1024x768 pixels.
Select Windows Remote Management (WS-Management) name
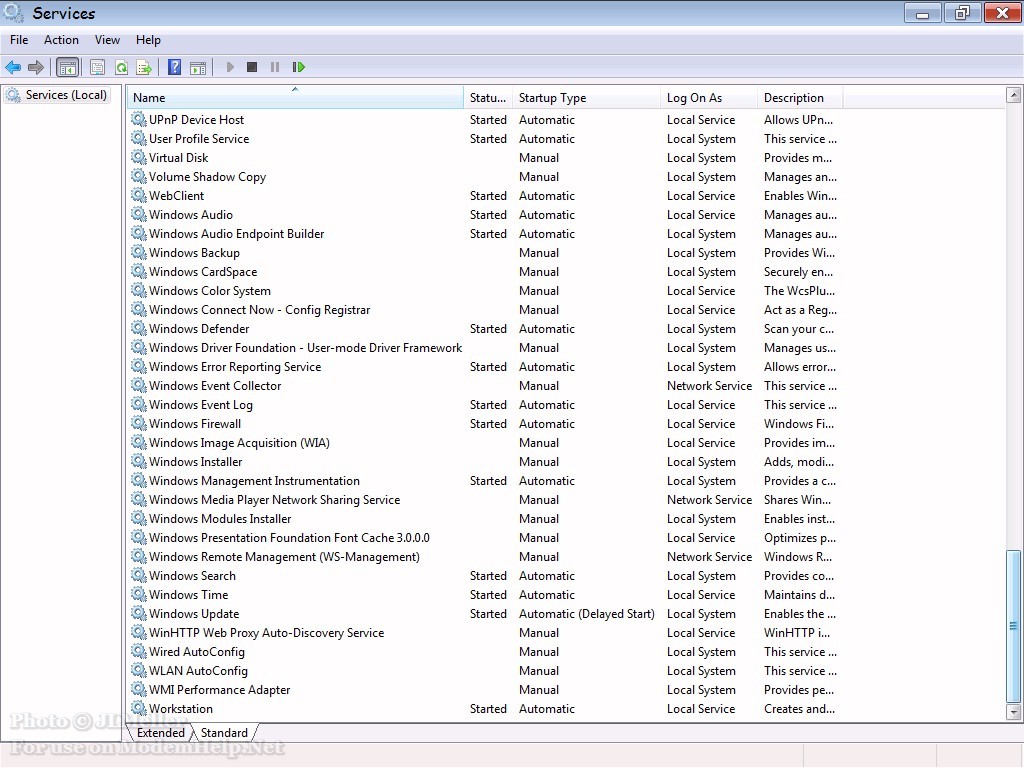coord(284,556)
